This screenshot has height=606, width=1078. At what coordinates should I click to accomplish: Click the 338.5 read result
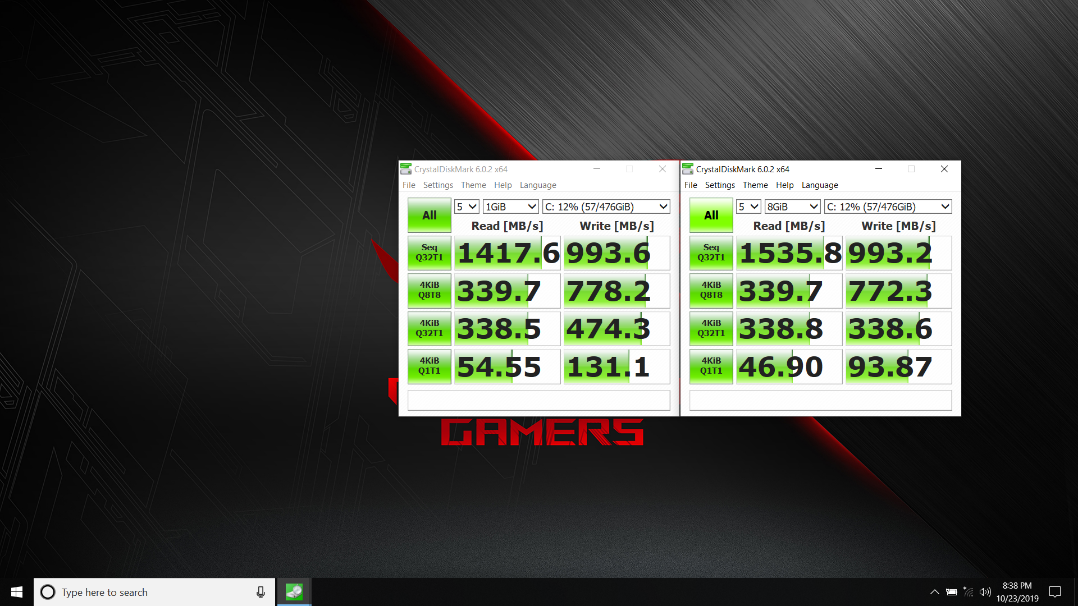point(507,328)
